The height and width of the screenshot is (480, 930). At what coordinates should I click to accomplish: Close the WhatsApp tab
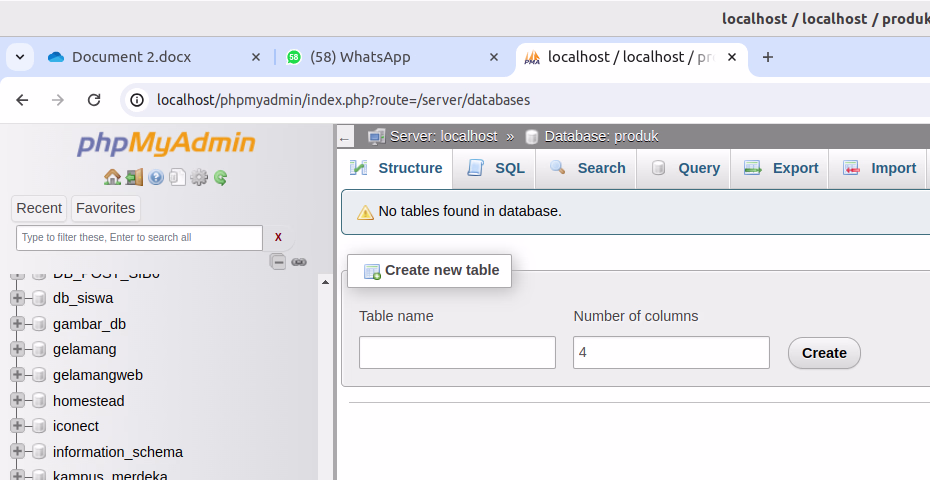pos(493,57)
